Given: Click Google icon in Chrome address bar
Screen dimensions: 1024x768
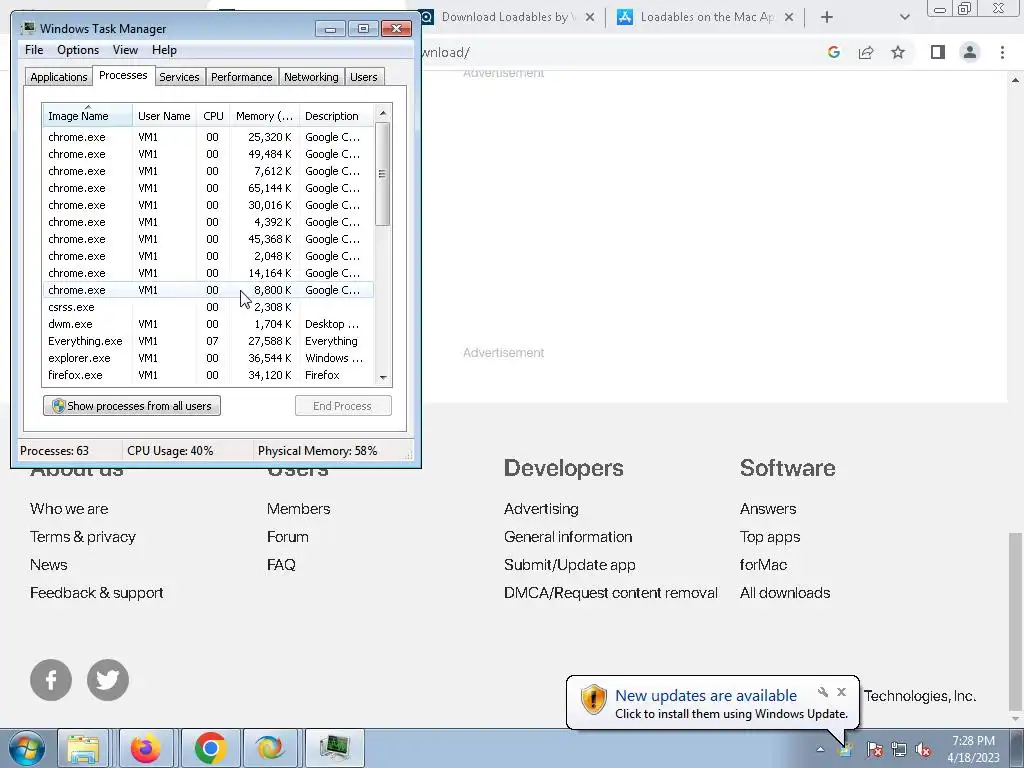Looking at the screenshot, I should pyautogui.click(x=833, y=52).
